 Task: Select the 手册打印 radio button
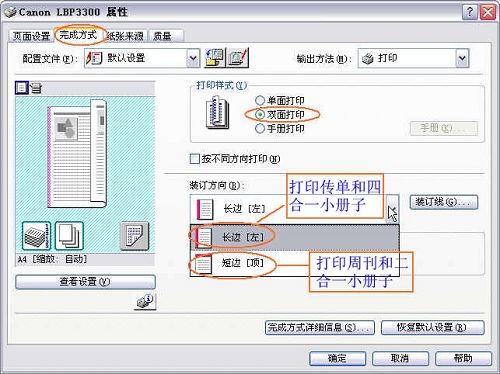260,128
